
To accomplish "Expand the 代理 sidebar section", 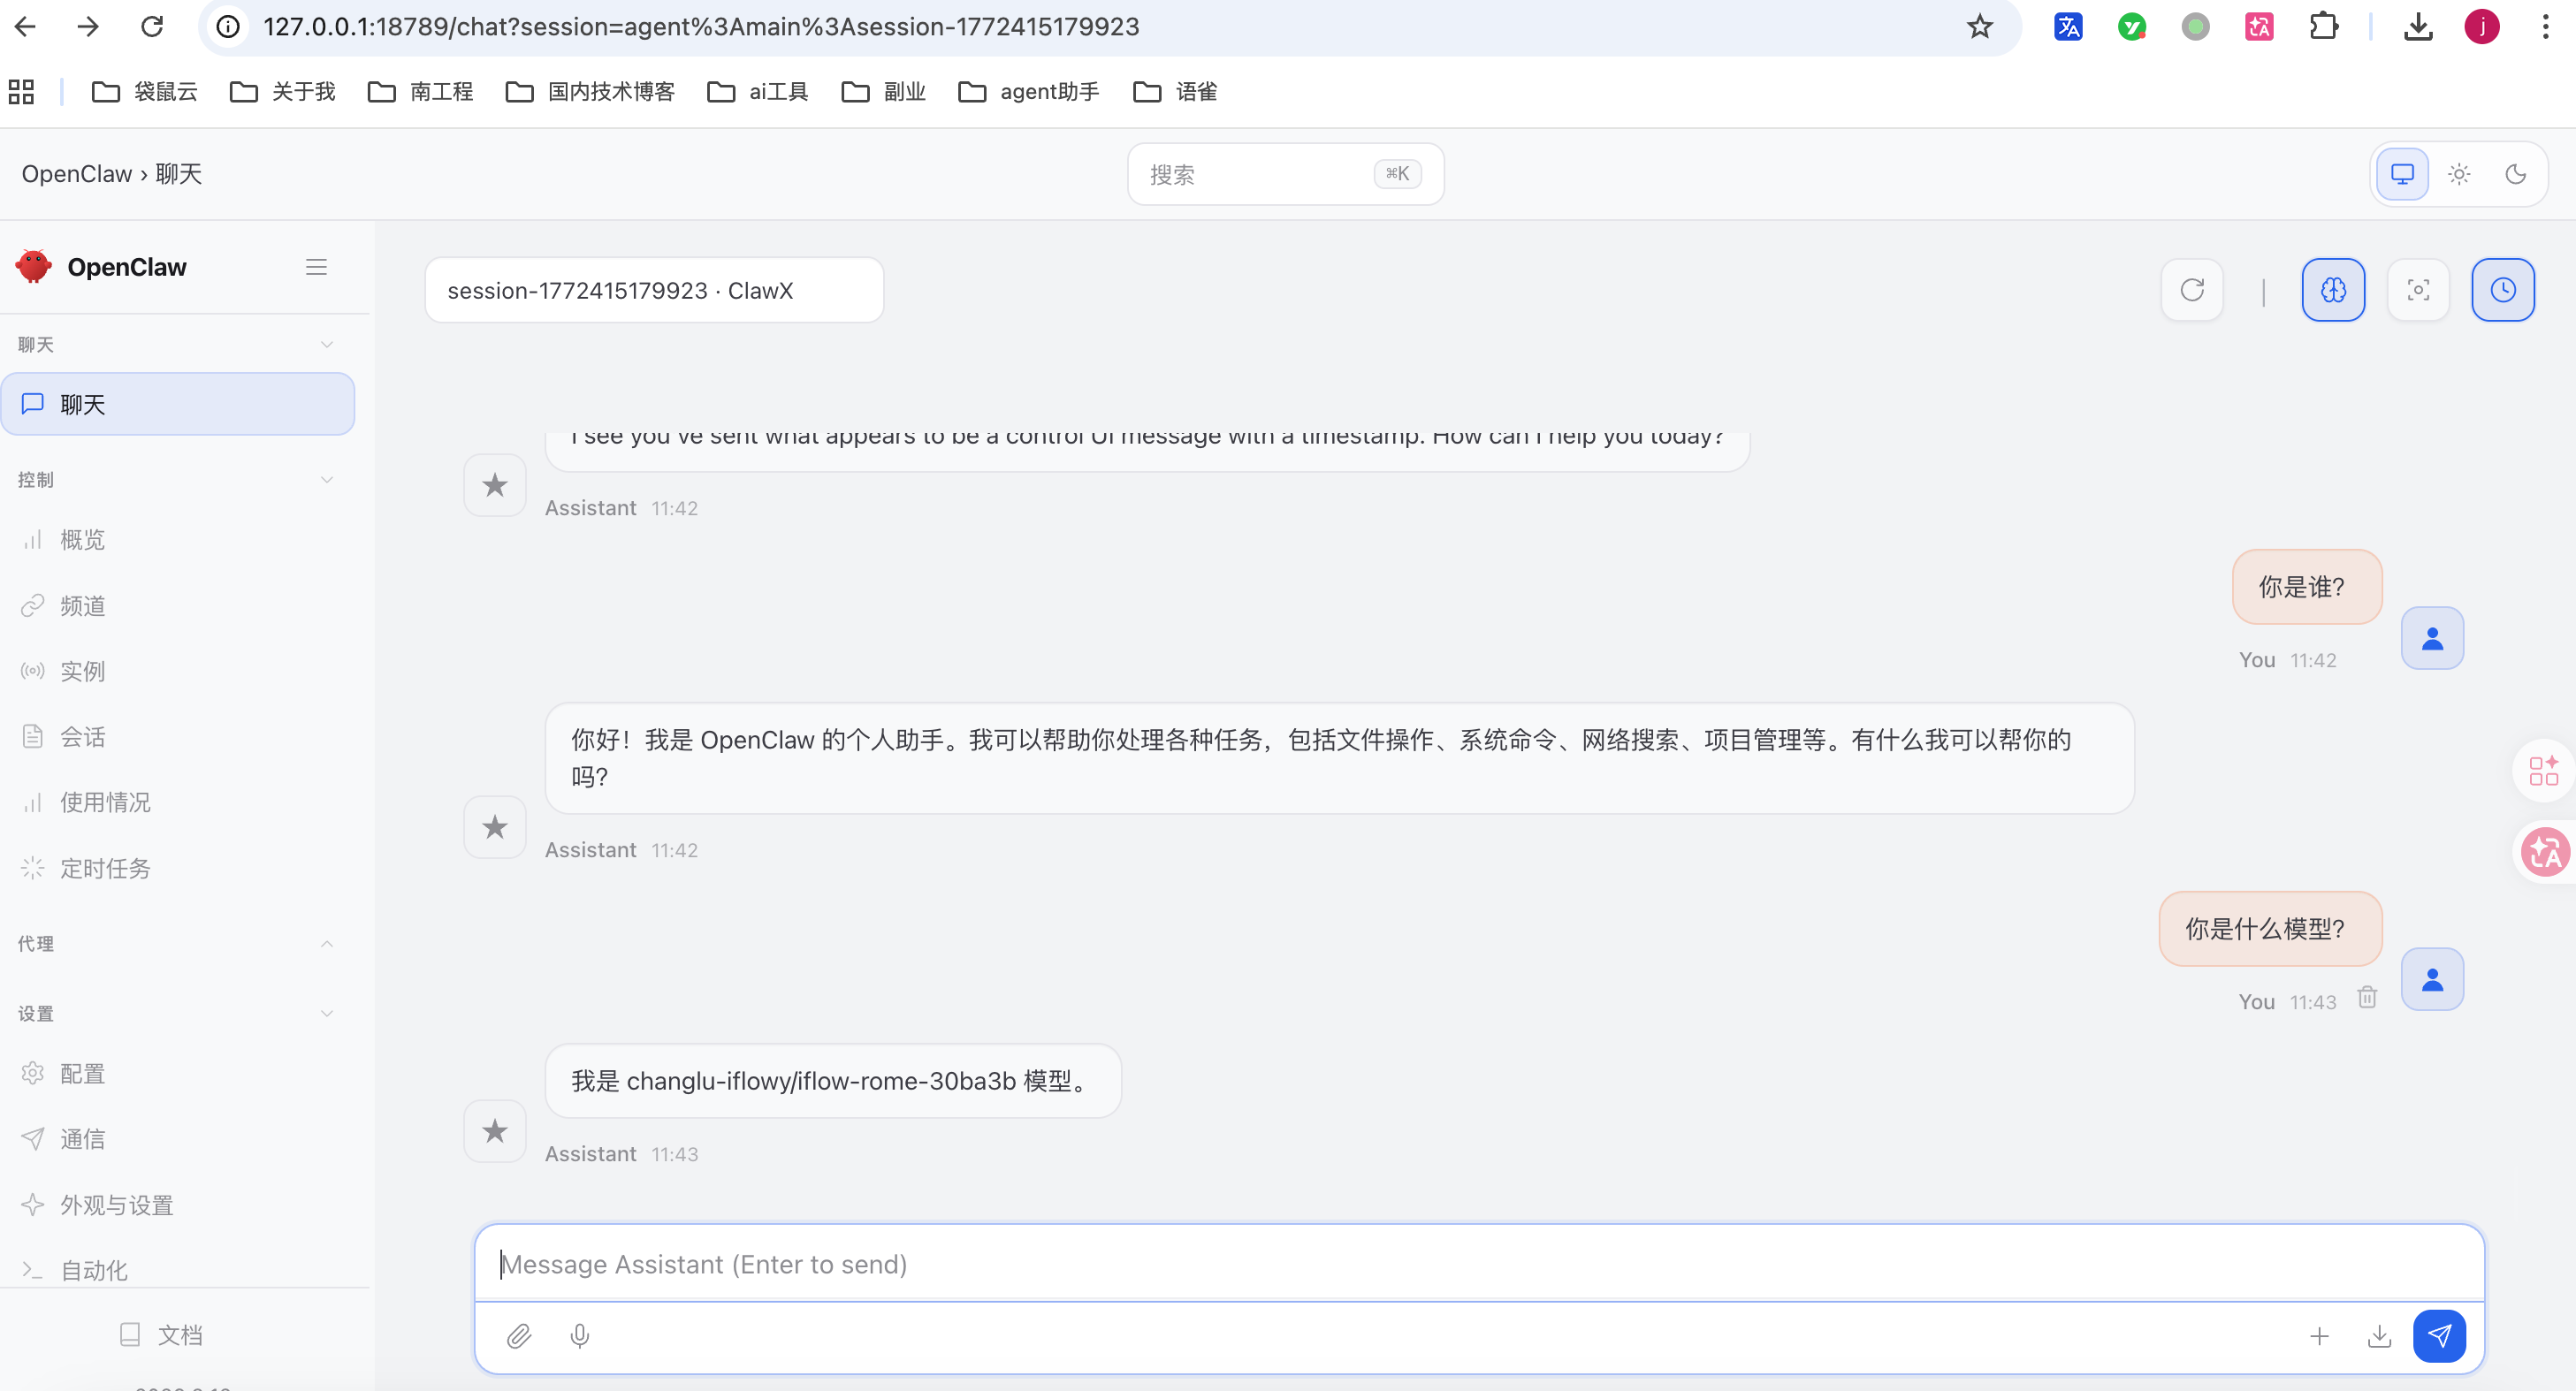I will pos(326,943).
